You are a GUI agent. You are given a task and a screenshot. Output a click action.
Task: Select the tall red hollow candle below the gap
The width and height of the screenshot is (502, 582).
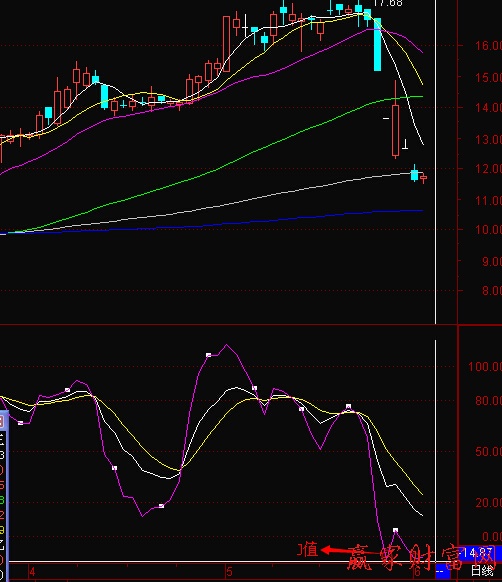pos(395,130)
